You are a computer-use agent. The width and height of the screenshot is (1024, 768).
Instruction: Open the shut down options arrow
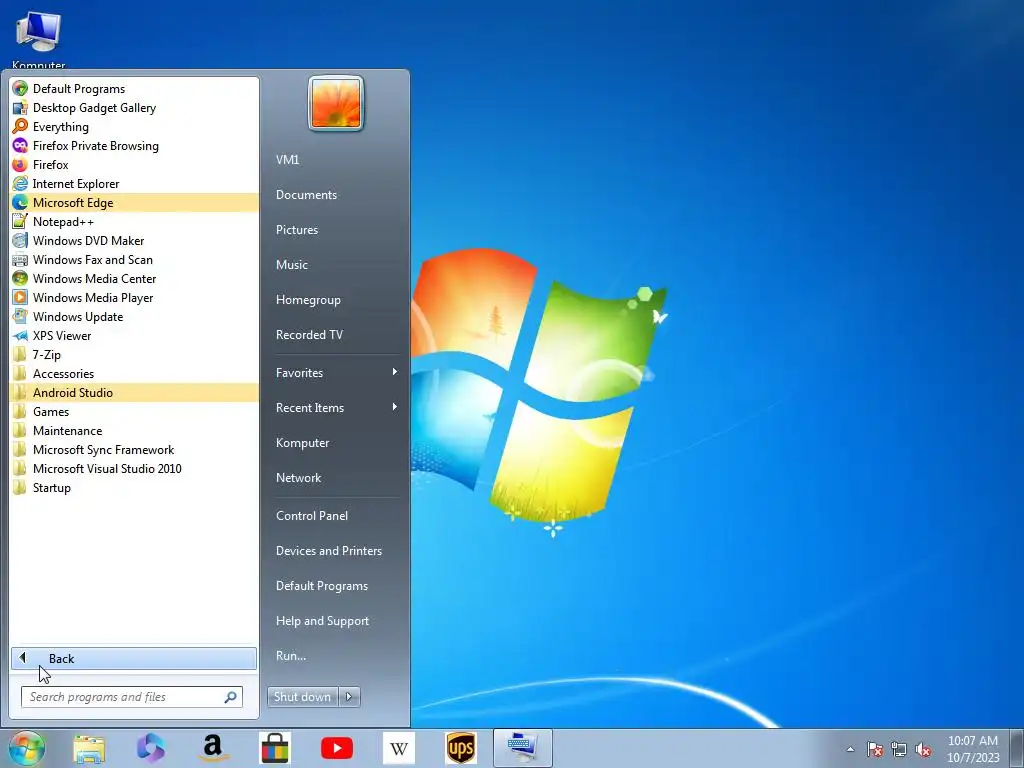pyautogui.click(x=349, y=697)
